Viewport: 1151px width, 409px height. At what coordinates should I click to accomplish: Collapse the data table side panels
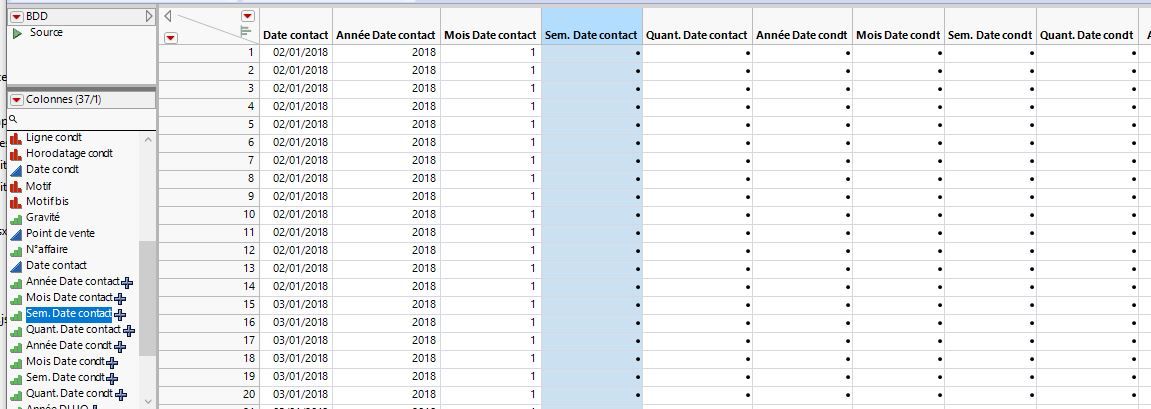pyautogui.click(x=168, y=16)
